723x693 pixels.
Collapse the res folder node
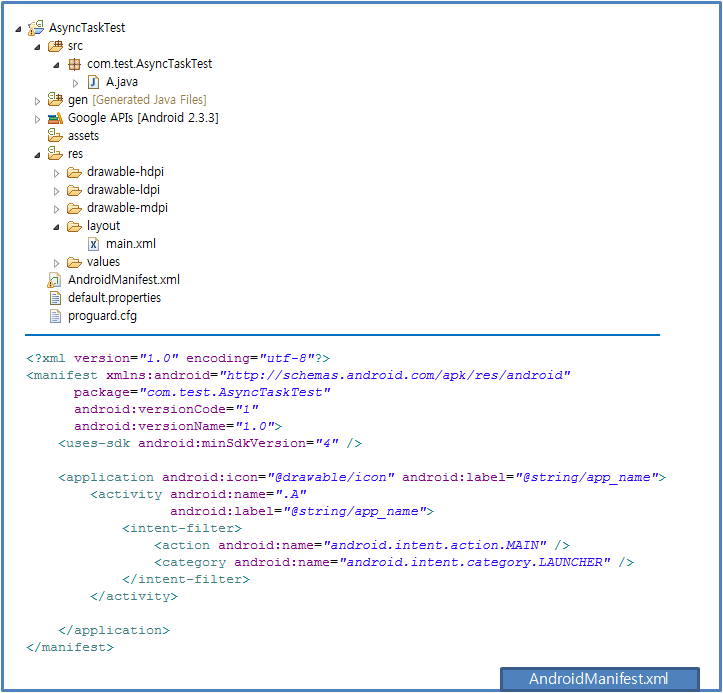tap(37, 155)
